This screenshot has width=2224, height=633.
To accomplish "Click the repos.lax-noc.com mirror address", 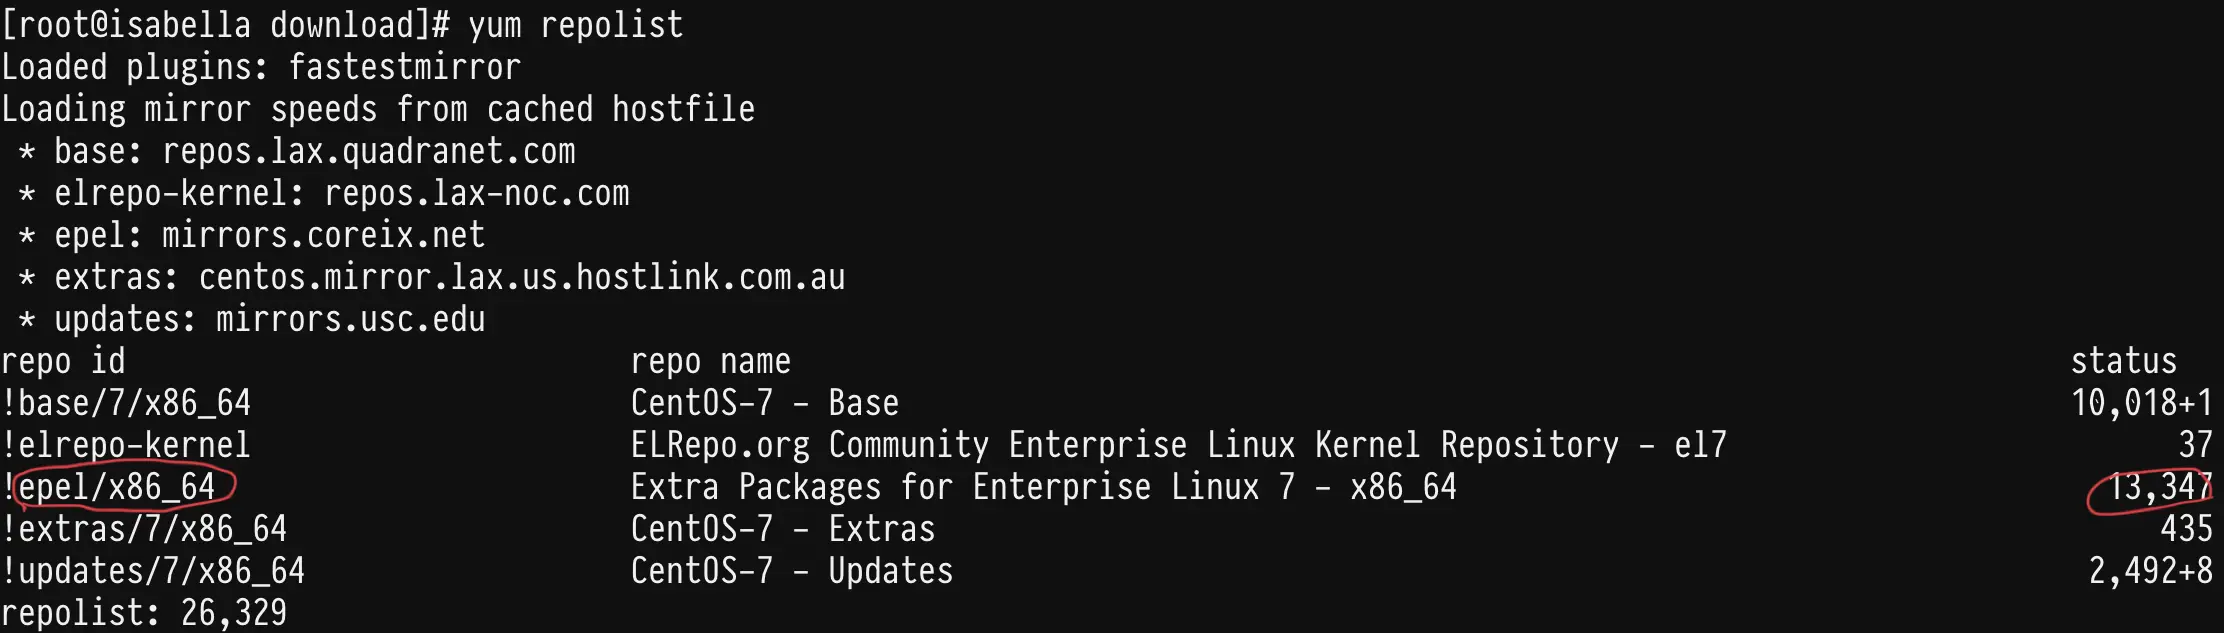I will point(477,193).
